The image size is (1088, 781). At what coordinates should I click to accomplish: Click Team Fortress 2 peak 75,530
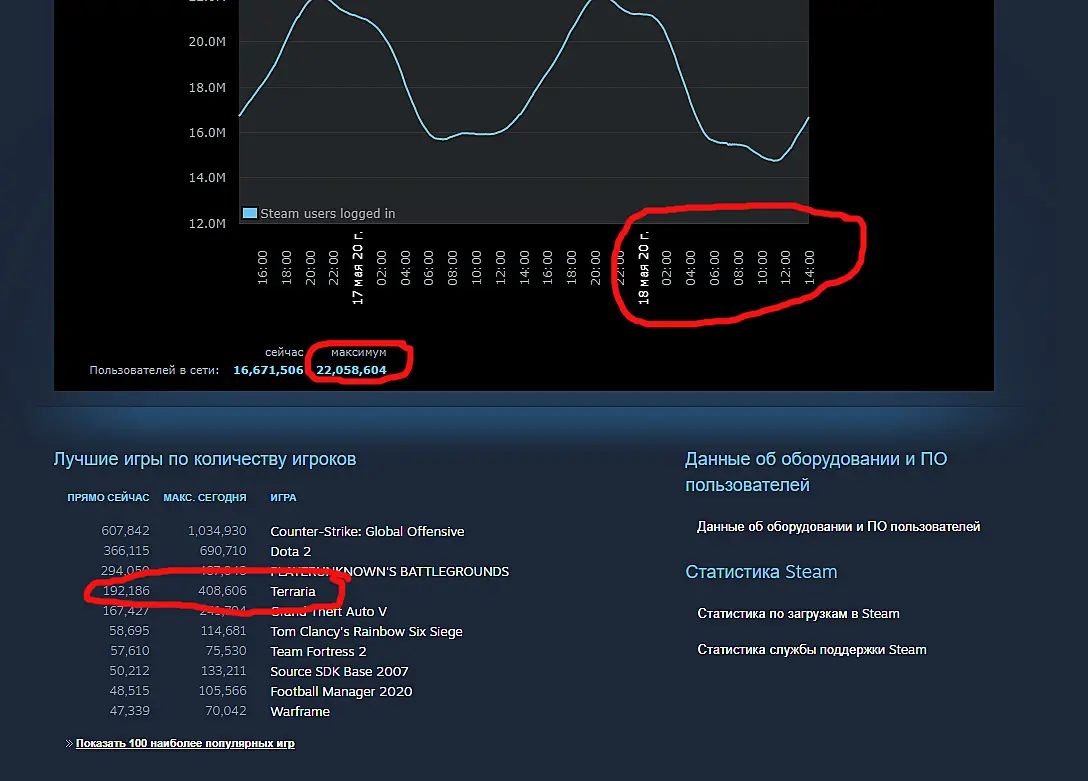point(226,651)
